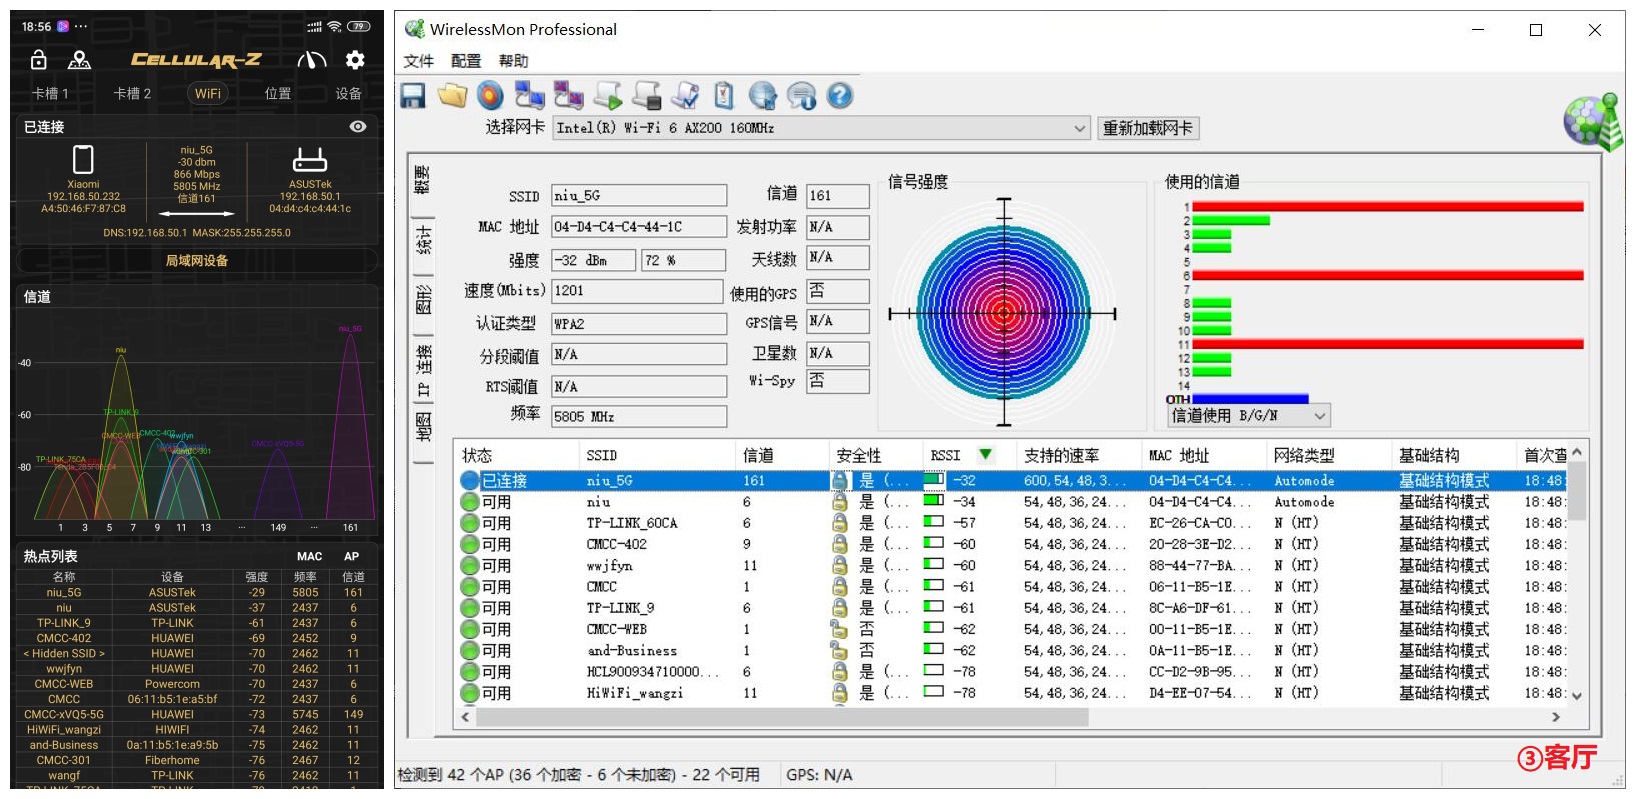The width and height of the screenshot is (1636, 799).
Task: Tap the ASUSTek router icon
Action: coord(310,160)
